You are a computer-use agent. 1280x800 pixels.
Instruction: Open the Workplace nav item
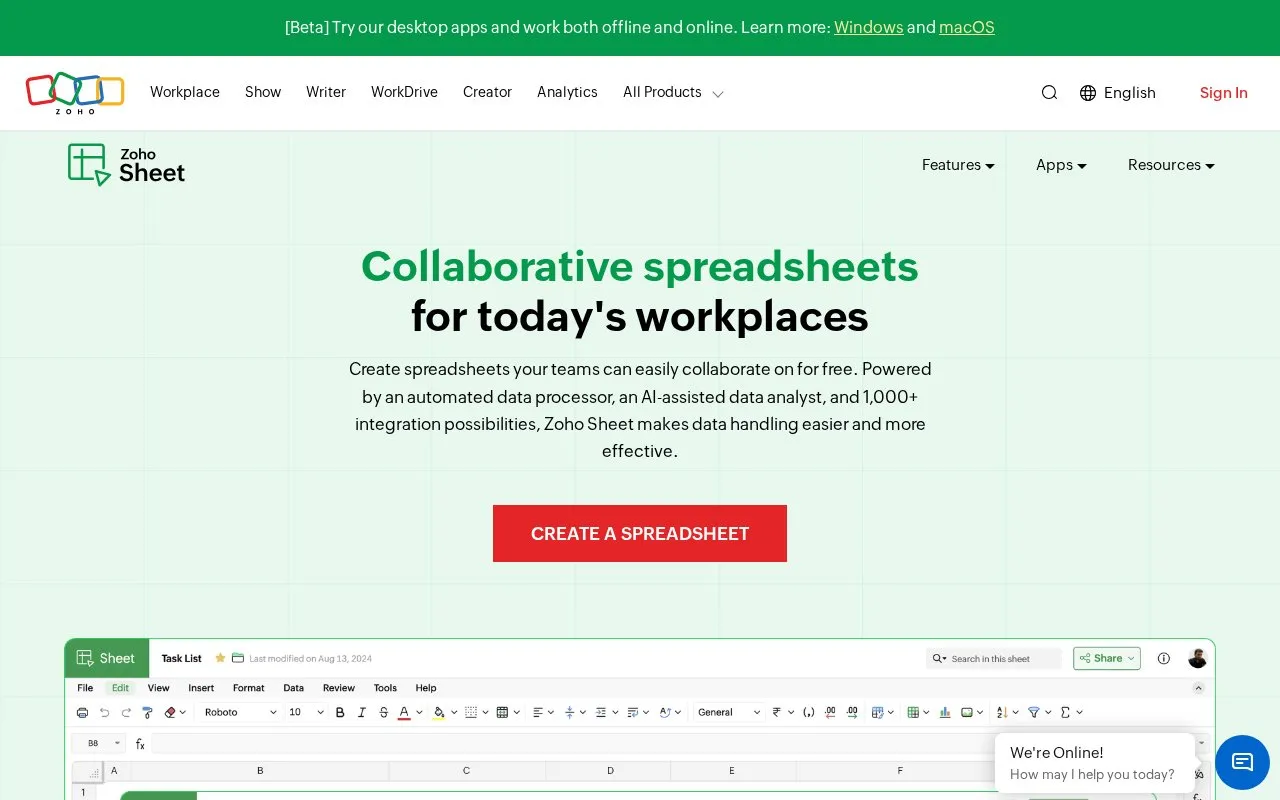[x=185, y=92]
